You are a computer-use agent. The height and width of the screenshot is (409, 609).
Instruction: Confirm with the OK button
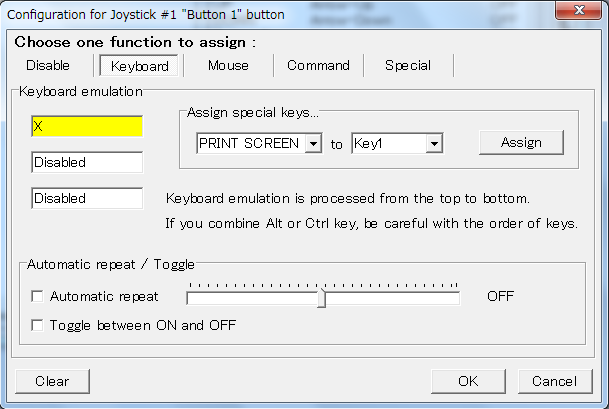click(x=468, y=381)
